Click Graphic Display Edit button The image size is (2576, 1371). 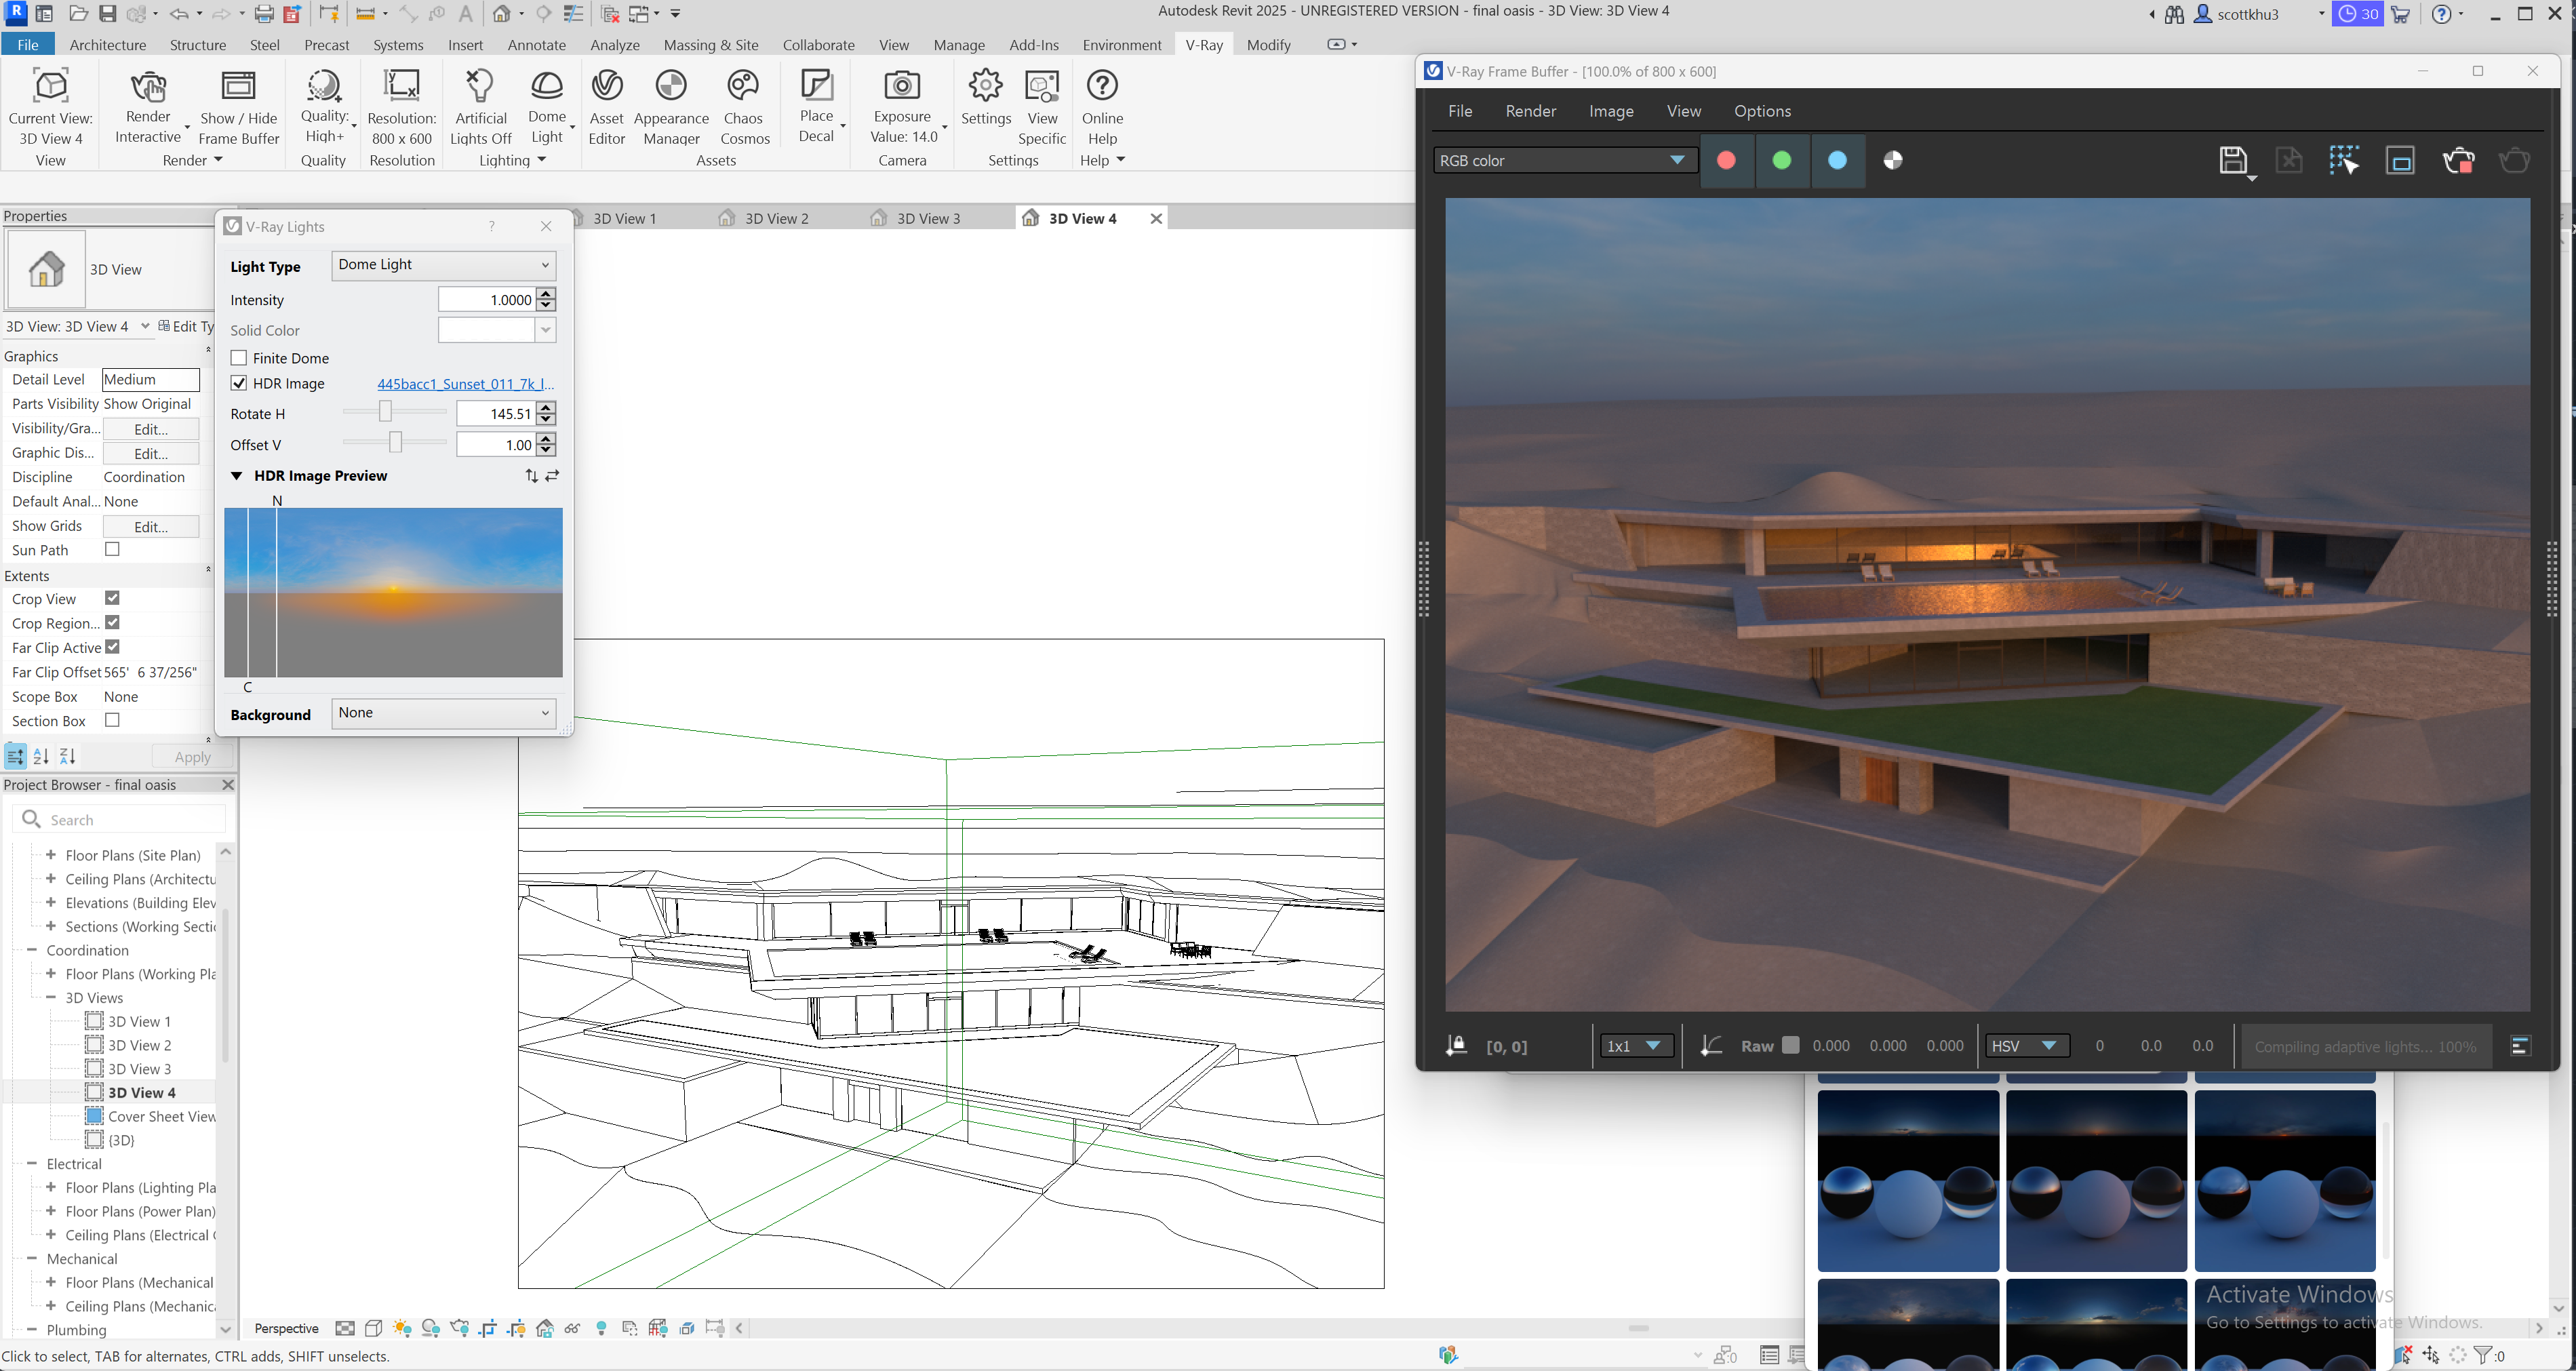151,453
